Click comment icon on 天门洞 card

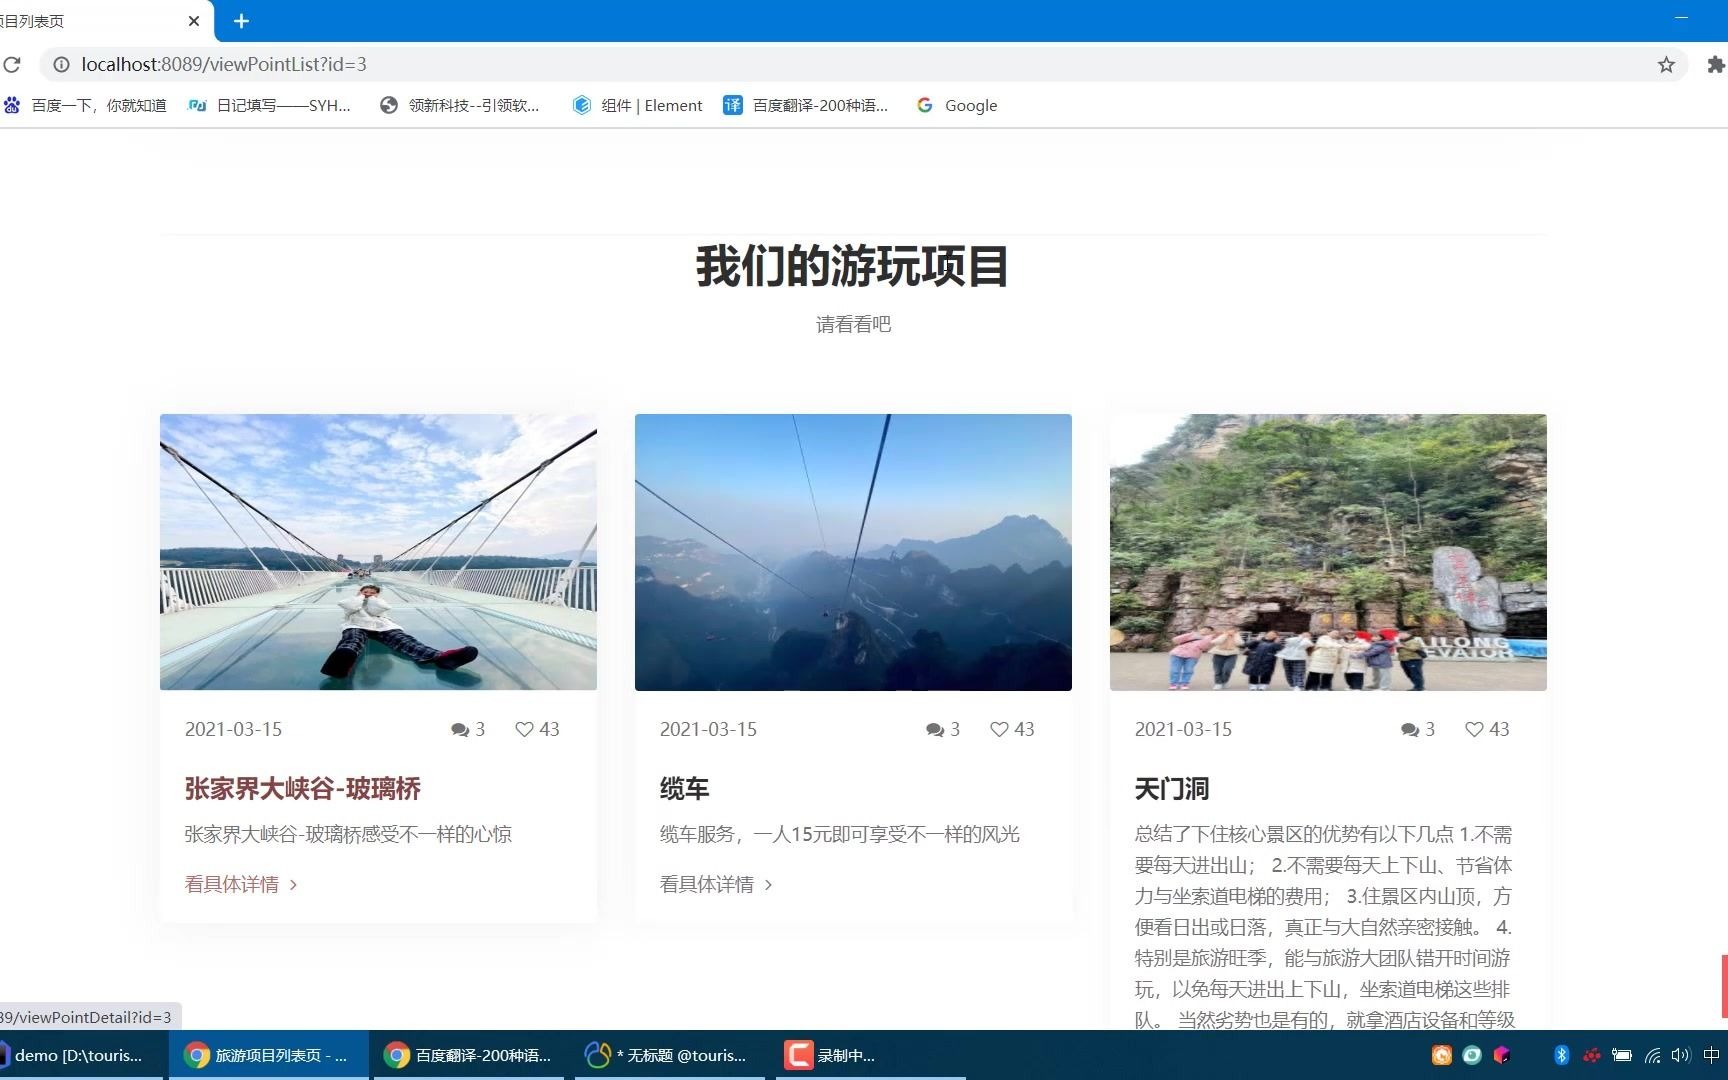pyautogui.click(x=1410, y=730)
